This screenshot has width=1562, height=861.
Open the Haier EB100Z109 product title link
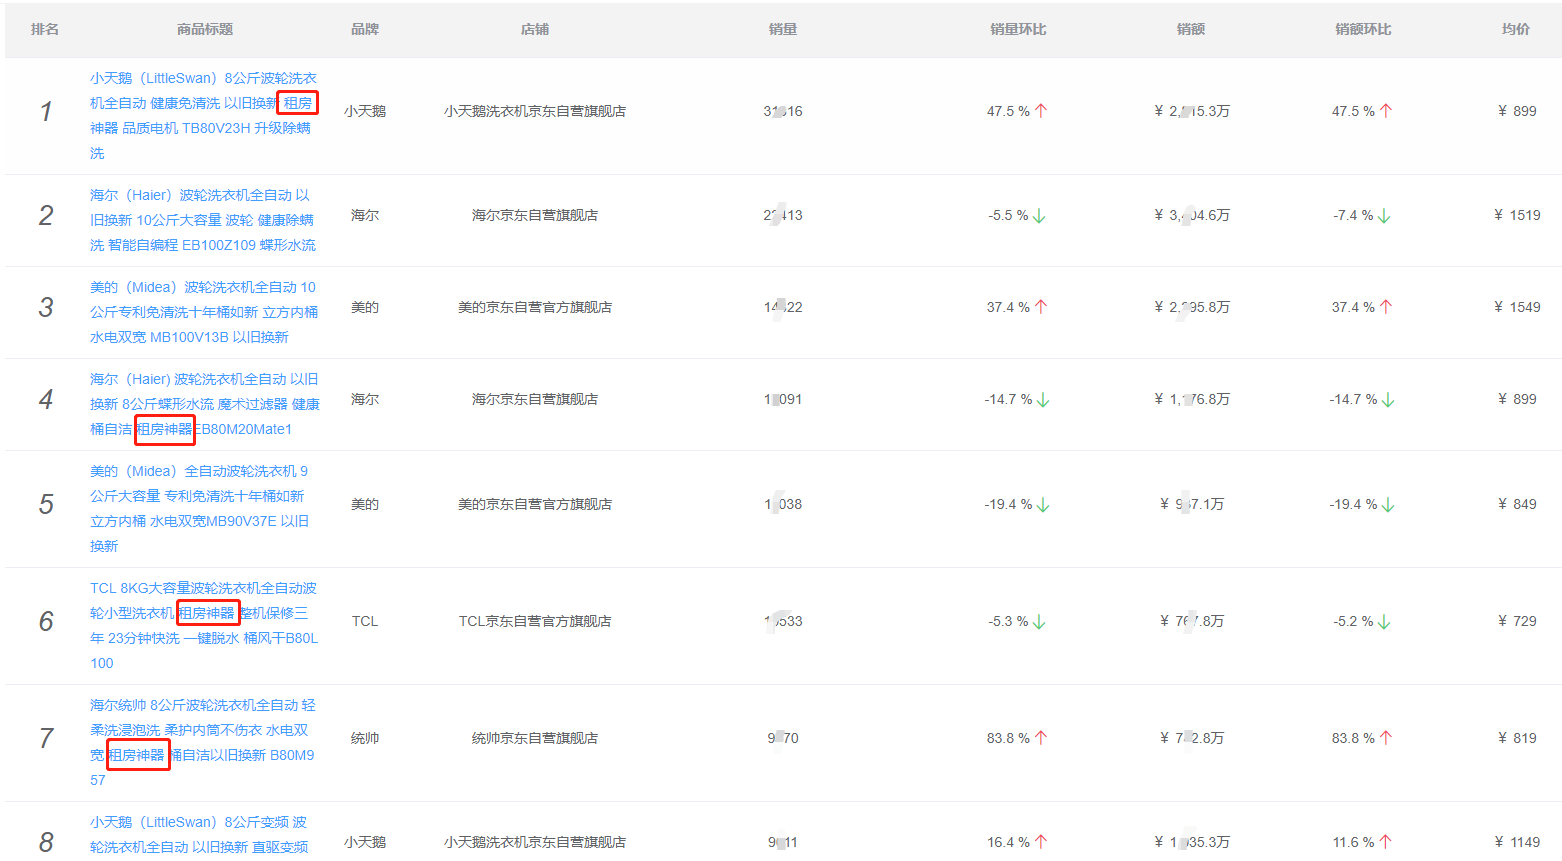(x=202, y=220)
